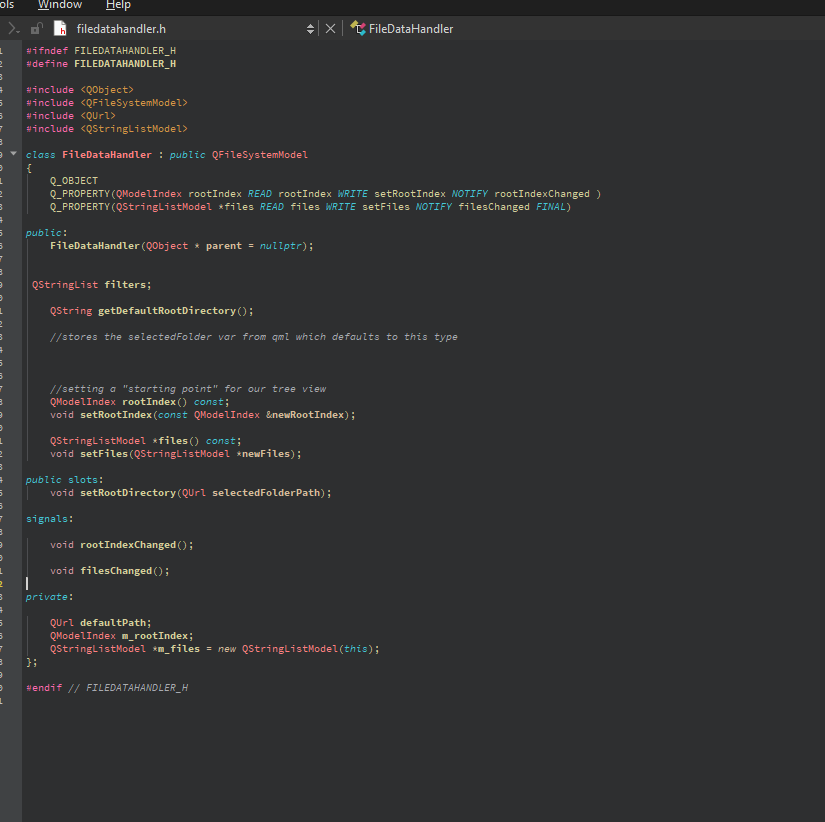Click the 'void setFiles' declaration line
The height and width of the screenshot is (822, 825).
(176, 454)
